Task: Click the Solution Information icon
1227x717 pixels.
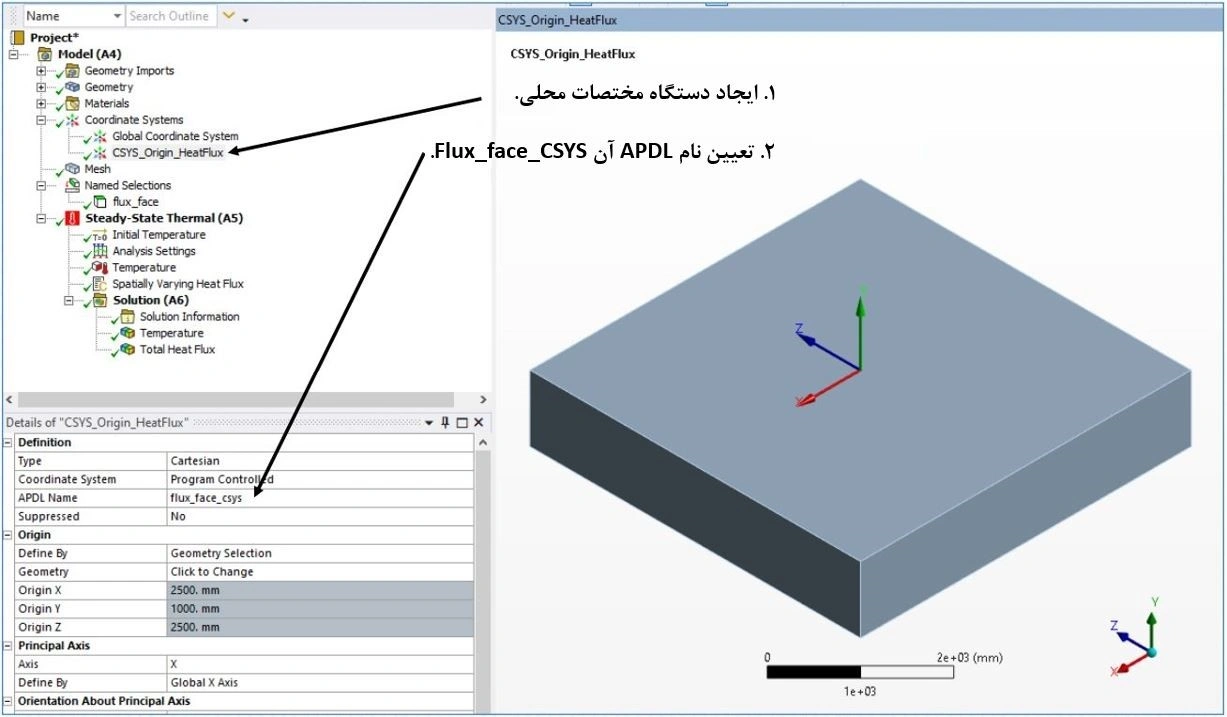Action: [x=127, y=317]
